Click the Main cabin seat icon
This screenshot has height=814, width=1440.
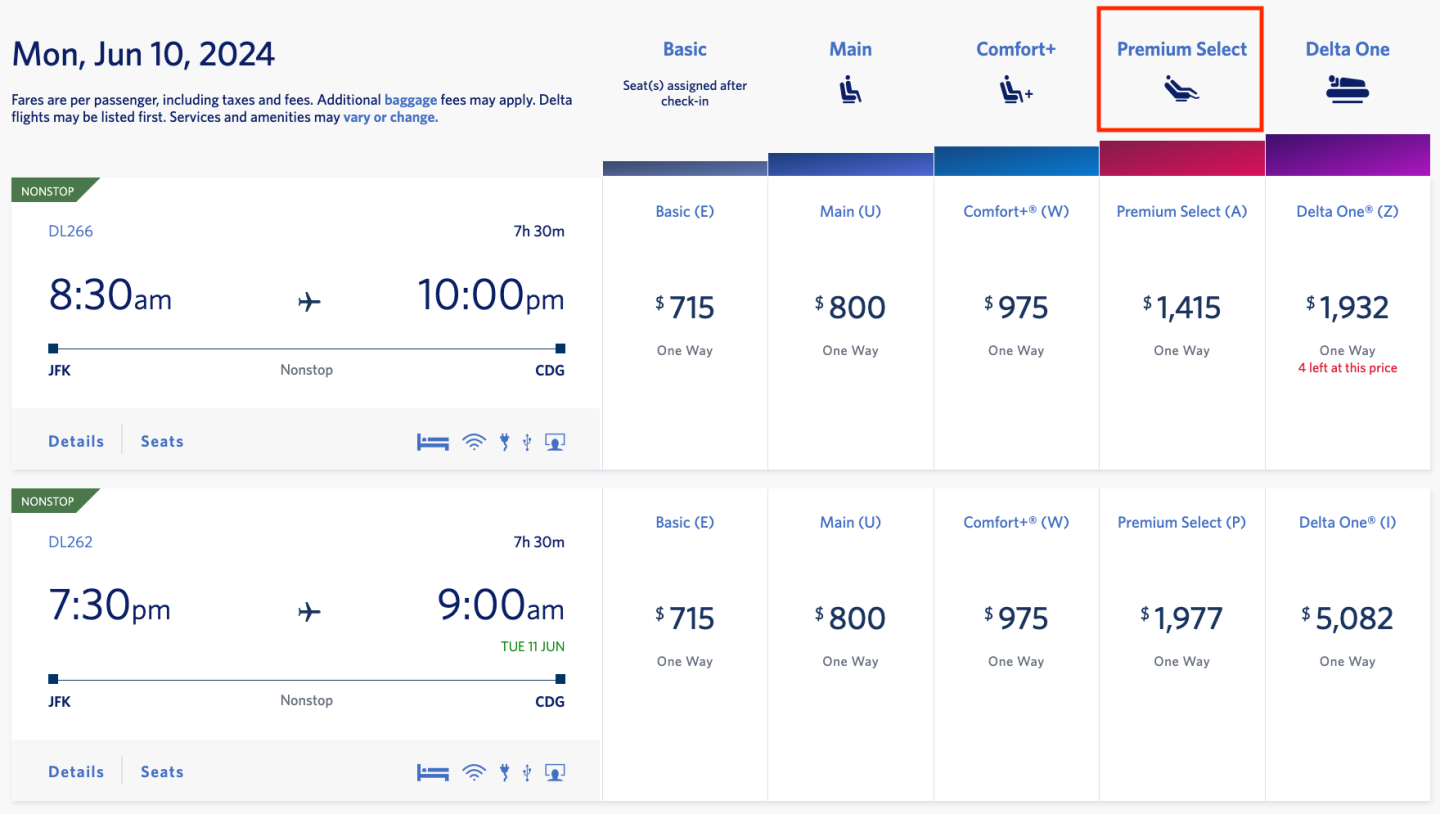pyautogui.click(x=850, y=91)
